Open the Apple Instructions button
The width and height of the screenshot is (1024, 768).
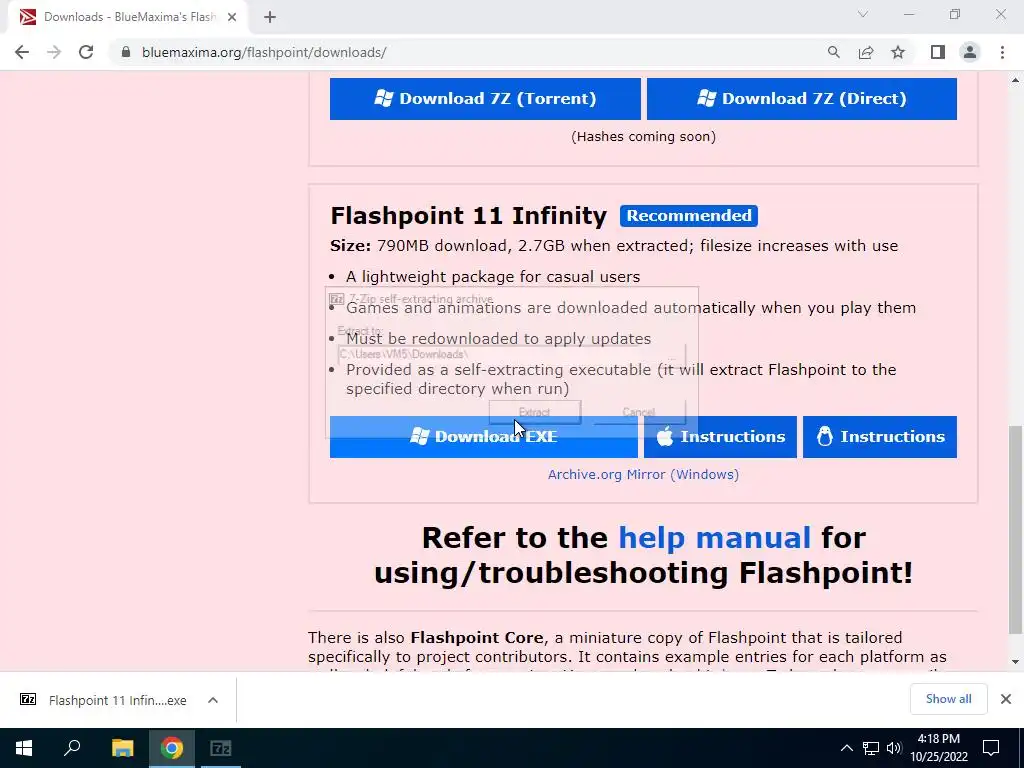click(x=720, y=437)
